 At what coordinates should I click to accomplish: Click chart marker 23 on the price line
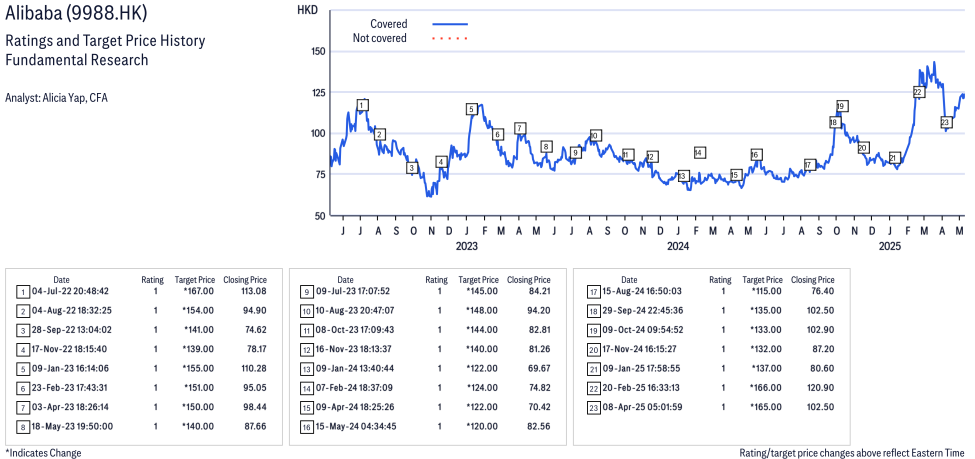tap(946, 122)
